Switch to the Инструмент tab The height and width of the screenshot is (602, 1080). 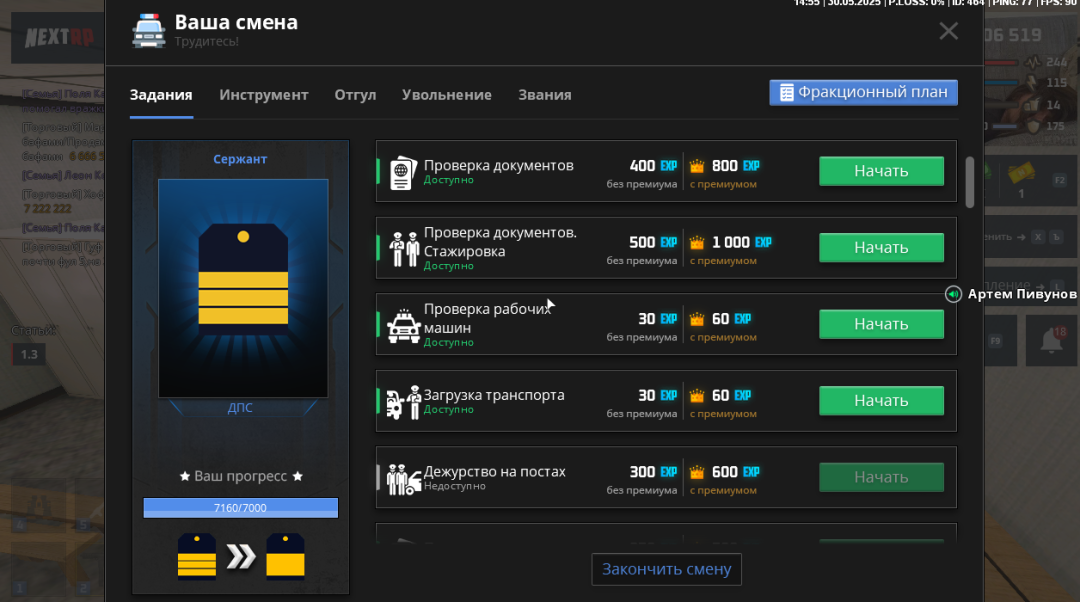pyautogui.click(x=264, y=95)
